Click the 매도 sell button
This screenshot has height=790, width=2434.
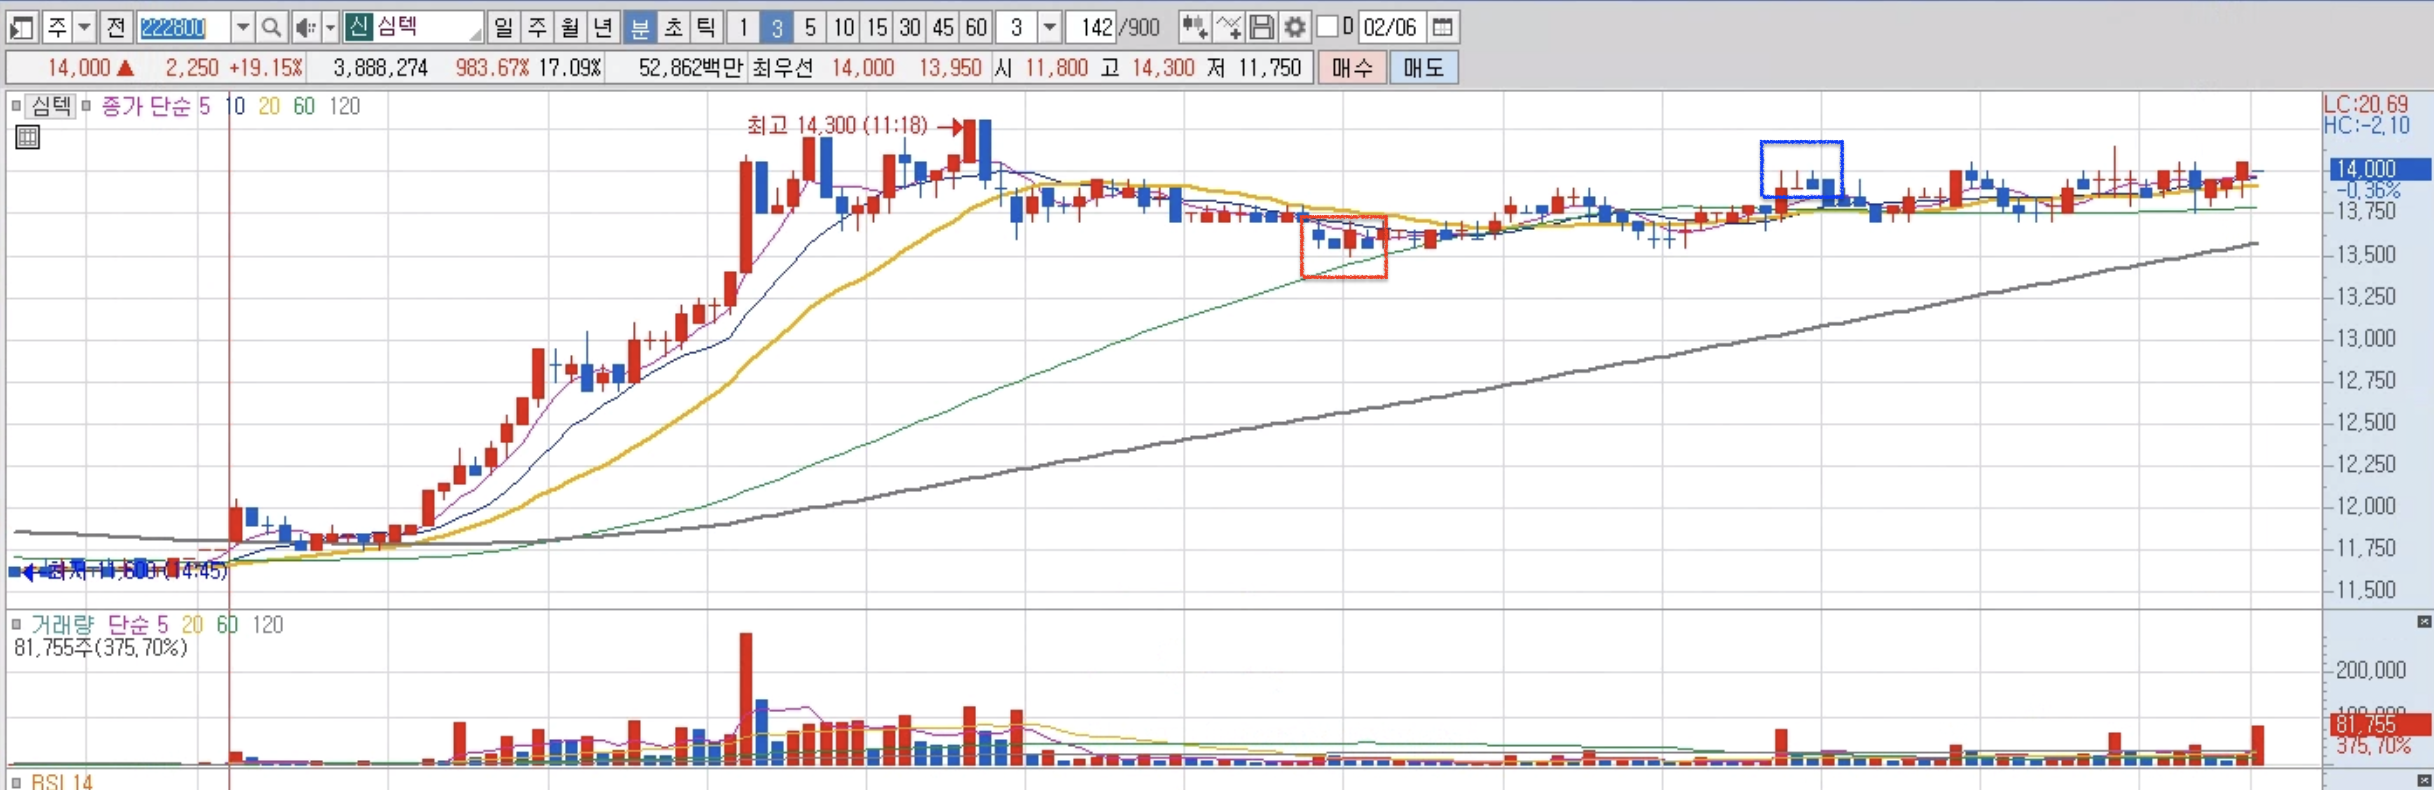[1423, 68]
